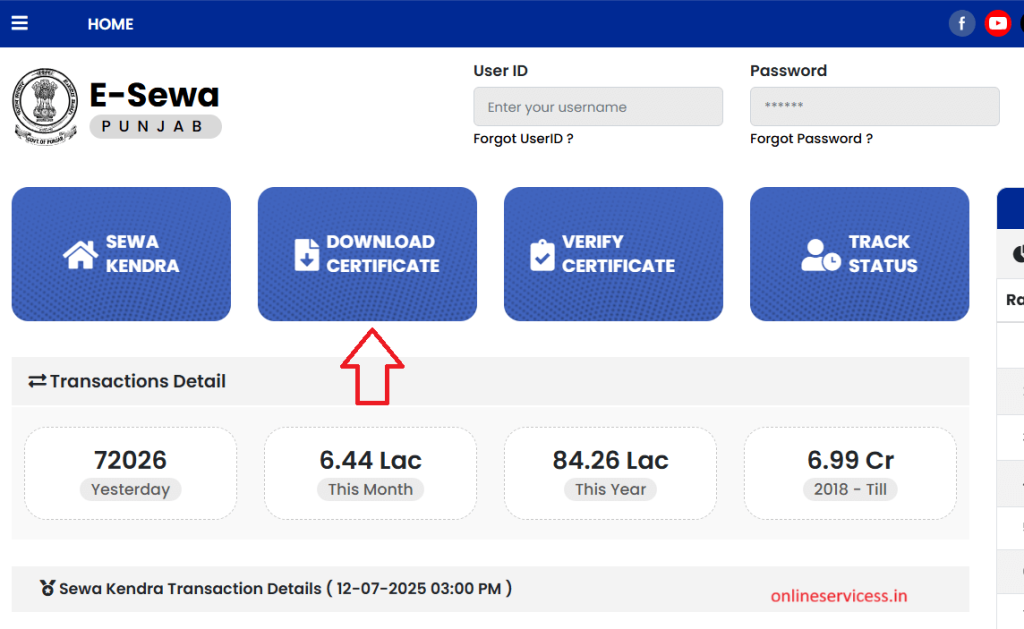Open the Download Certificate tile
1024x629 pixels.
tap(367, 254)
